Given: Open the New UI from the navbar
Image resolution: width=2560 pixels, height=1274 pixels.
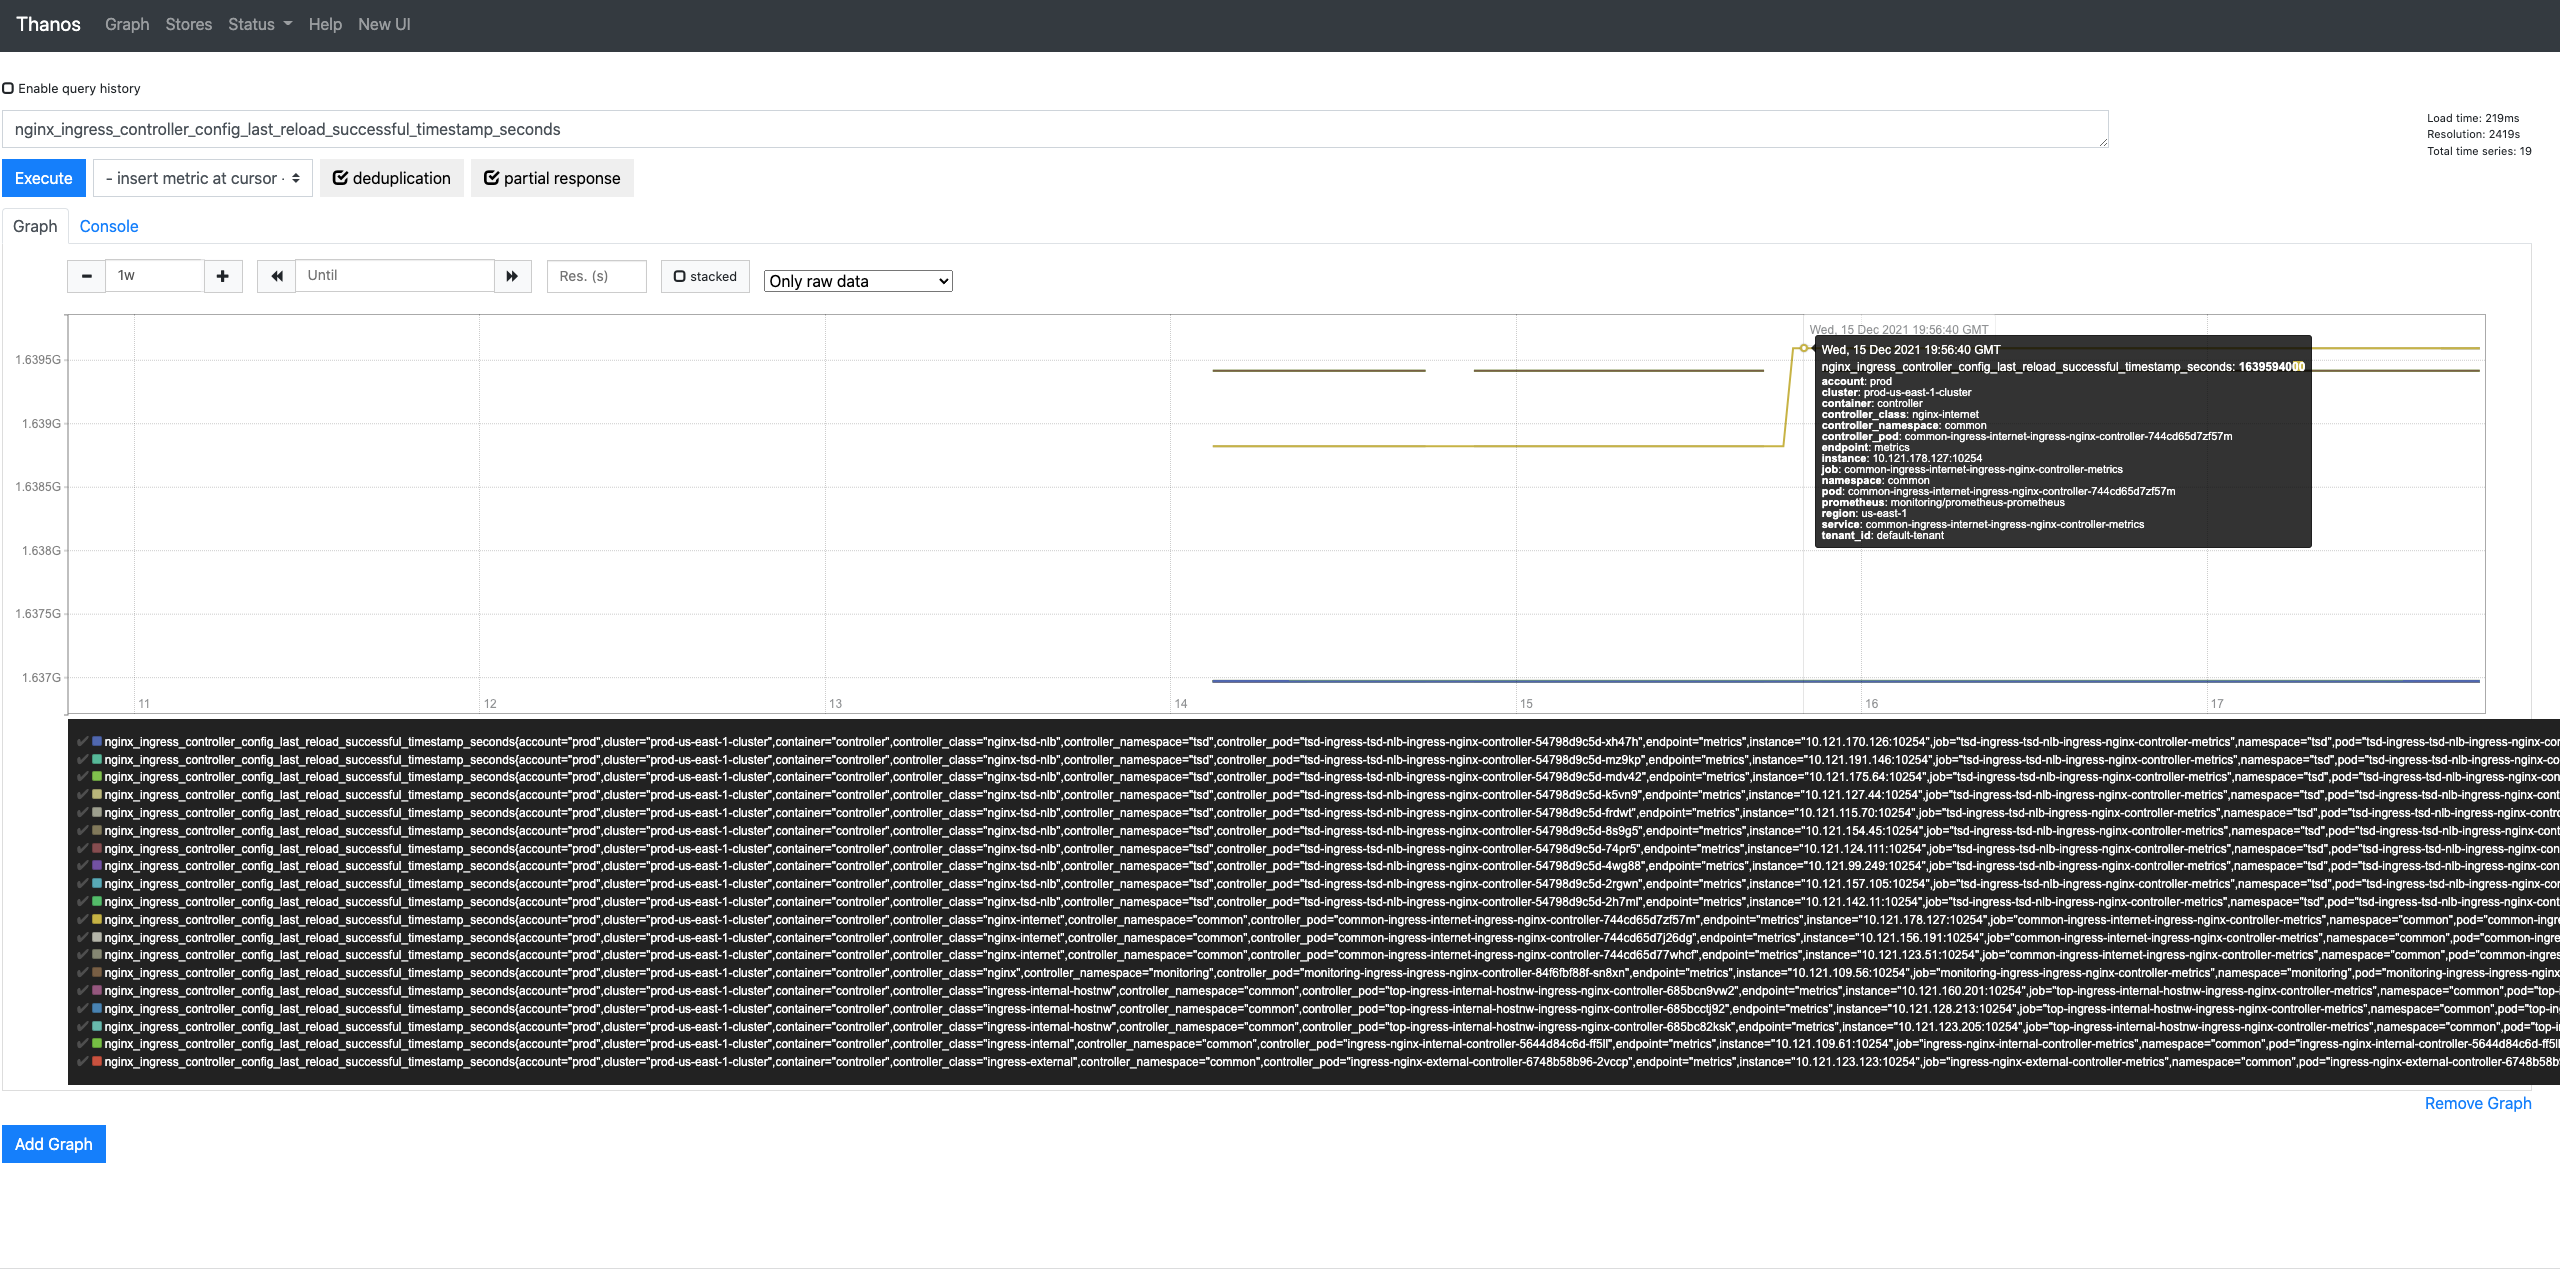Looking at the screenshot, I should click(384, 24).
